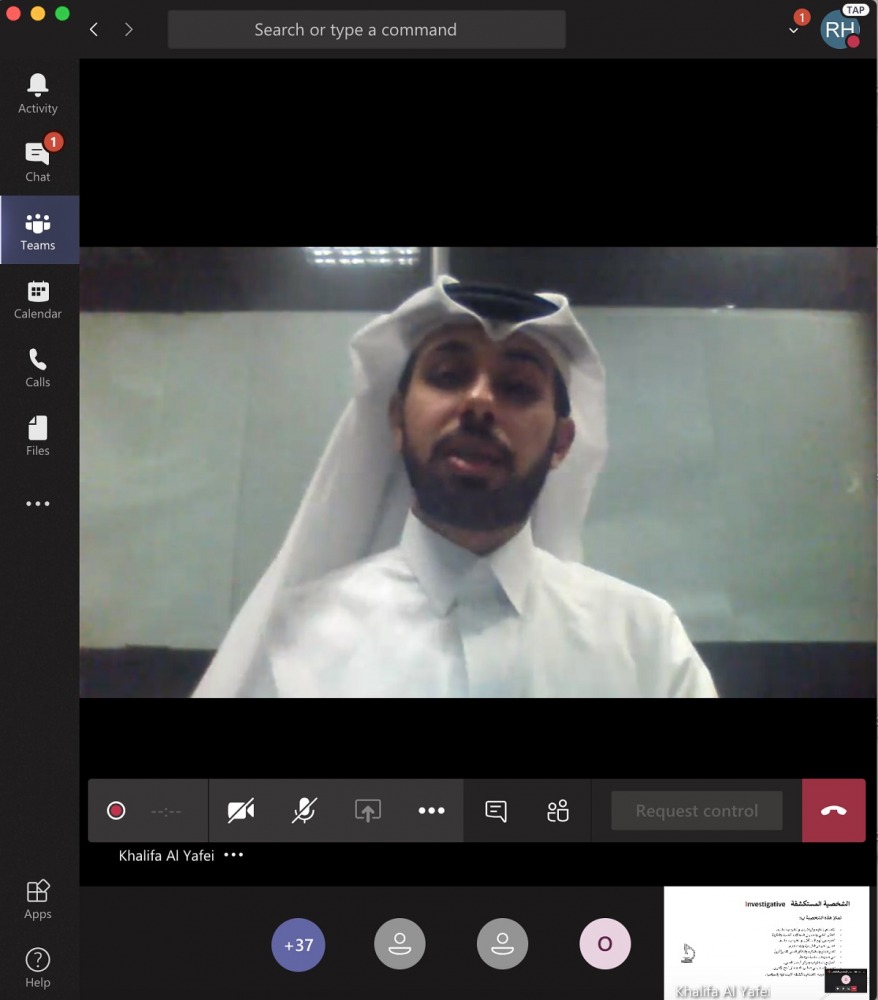Open the Calendar section
878x1000 pixels.
click(x=38, y=299)
